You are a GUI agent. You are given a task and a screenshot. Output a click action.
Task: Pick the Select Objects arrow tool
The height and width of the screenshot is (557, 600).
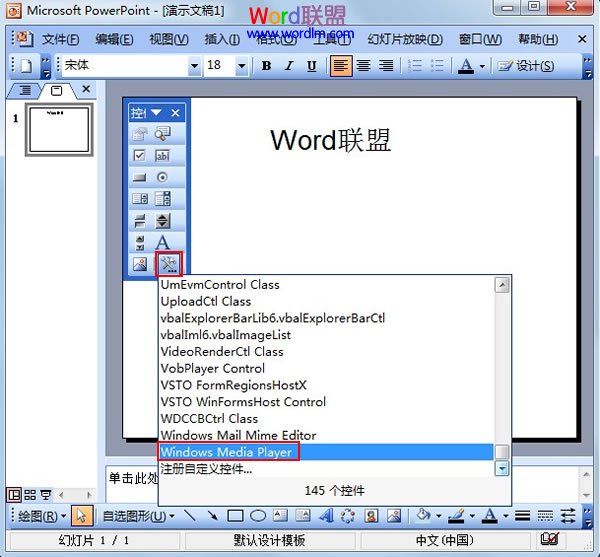pyautogui.click(x=82, y=516)
